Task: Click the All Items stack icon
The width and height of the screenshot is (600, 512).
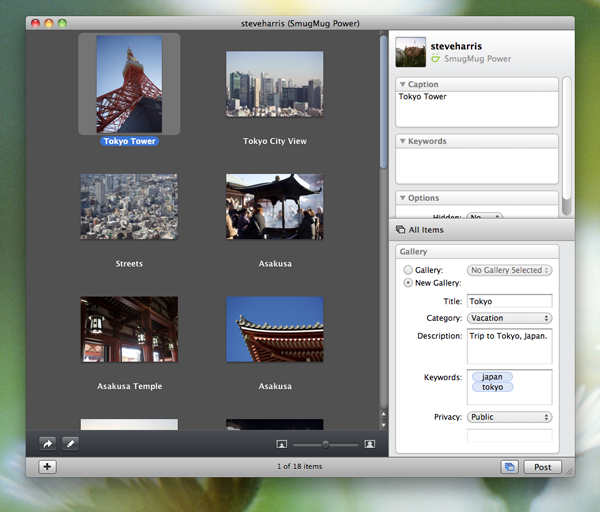Action: 400,230
